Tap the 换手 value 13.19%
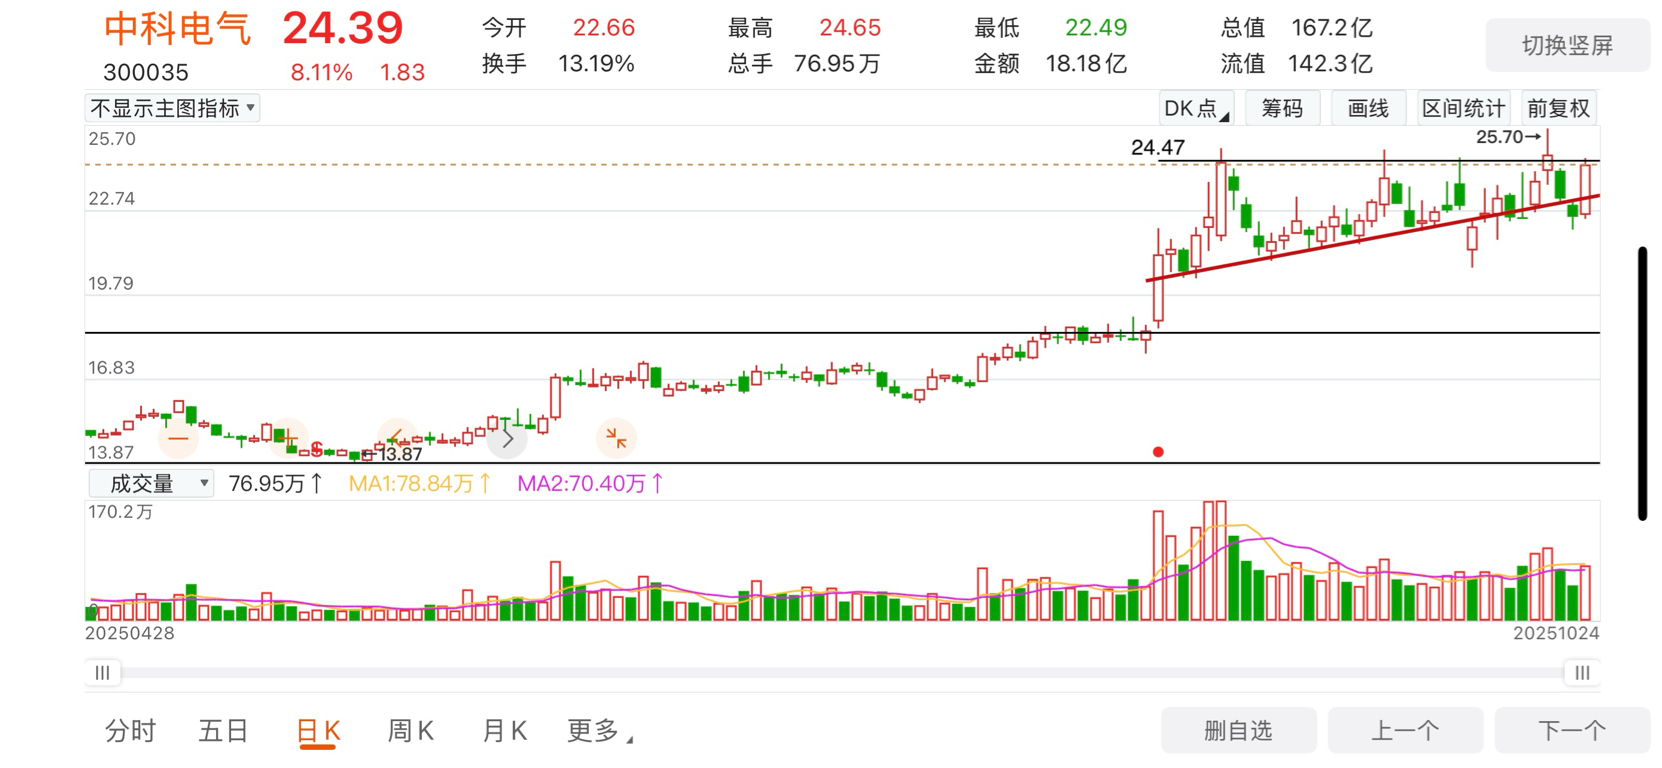Image resolution: width=1662 pixels, height=768 pixels. point(596,64)
